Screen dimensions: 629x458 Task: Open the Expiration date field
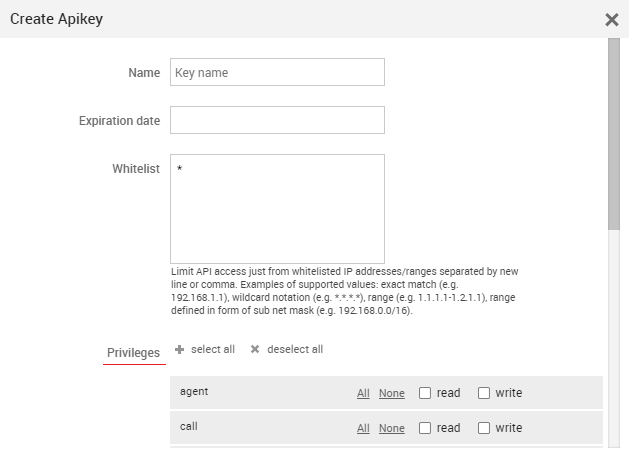pyautogui.click(x=277, y=120)
